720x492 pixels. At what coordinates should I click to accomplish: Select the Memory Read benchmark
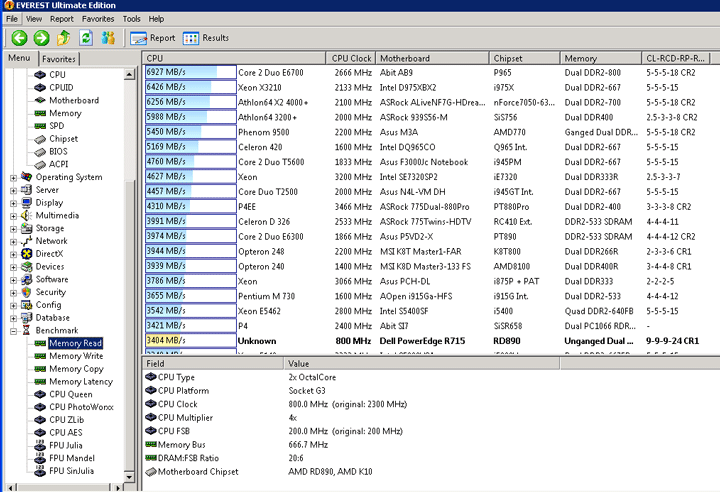75,343
